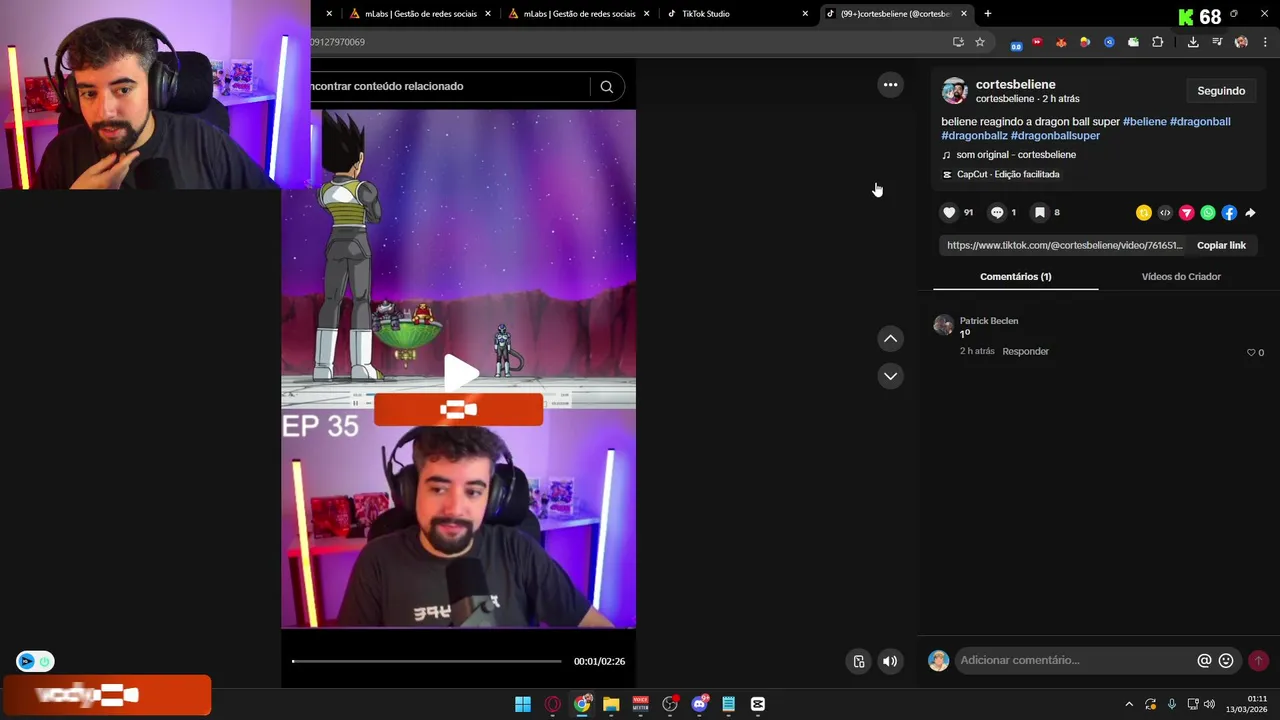Focus the Adicionar comentário input field

(x=1075, y=660)
